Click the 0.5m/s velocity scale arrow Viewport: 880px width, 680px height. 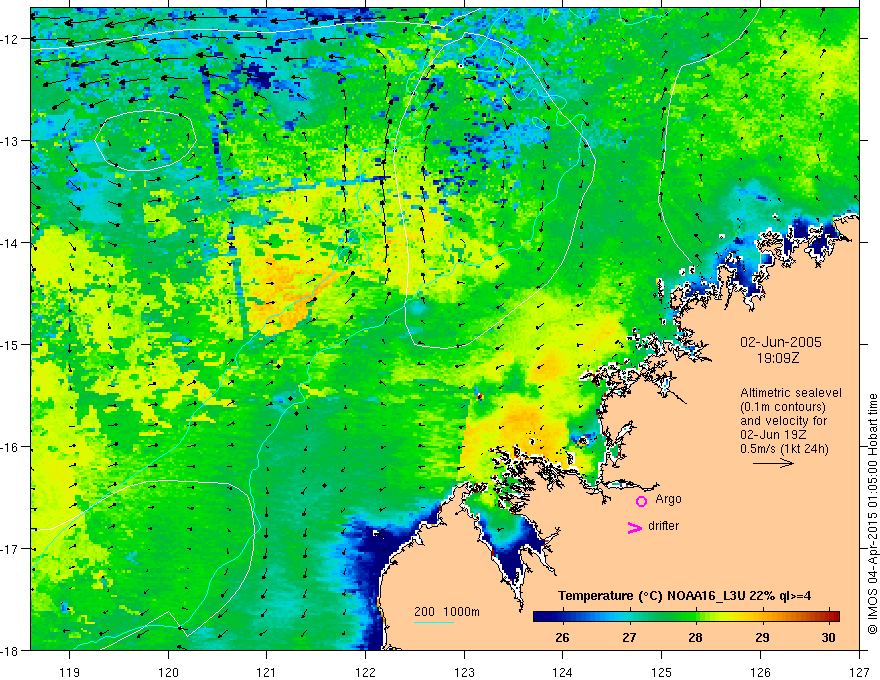(x=773, y=463)
